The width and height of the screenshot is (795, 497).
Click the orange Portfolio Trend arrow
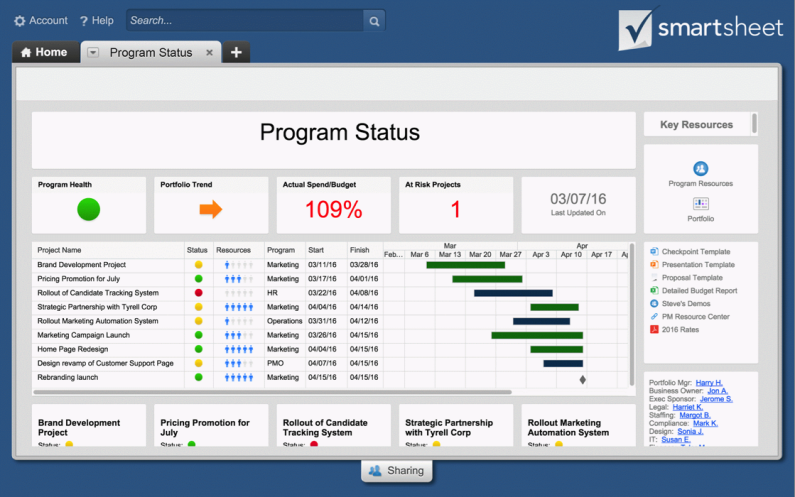pyautogui.click(x=210, y=209)
